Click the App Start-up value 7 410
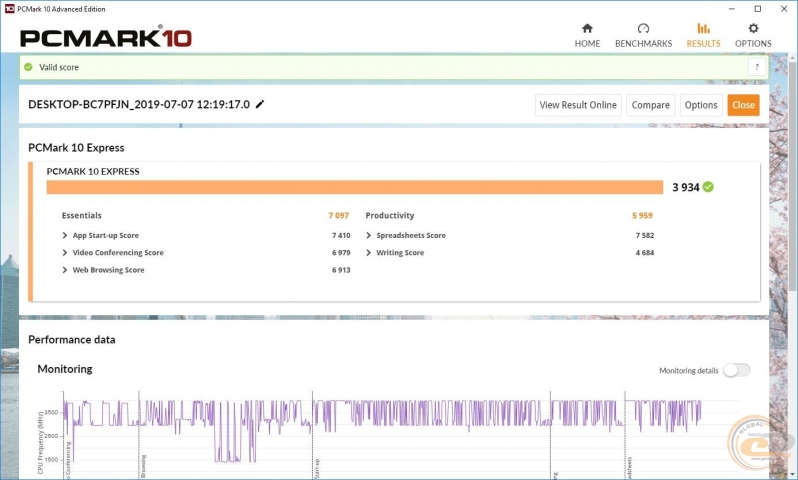 [341, 235]
